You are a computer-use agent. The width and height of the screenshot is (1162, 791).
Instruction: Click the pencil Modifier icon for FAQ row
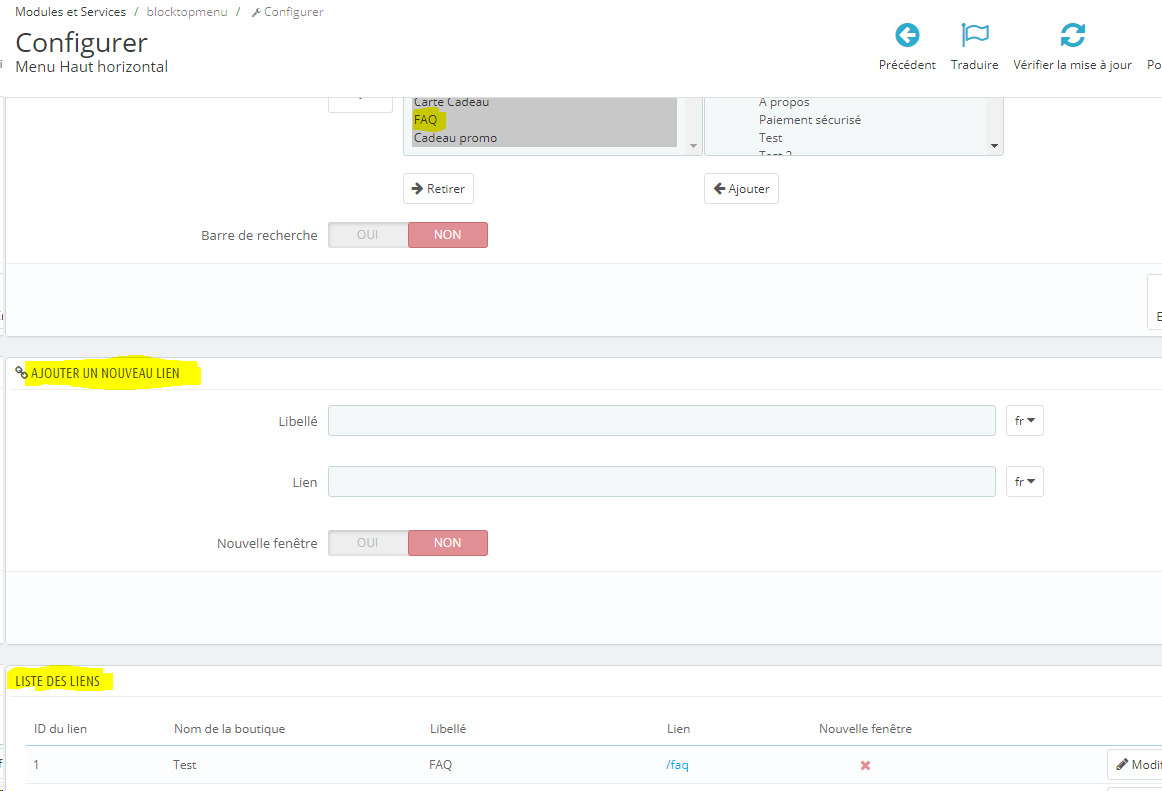click(1122, 764)
